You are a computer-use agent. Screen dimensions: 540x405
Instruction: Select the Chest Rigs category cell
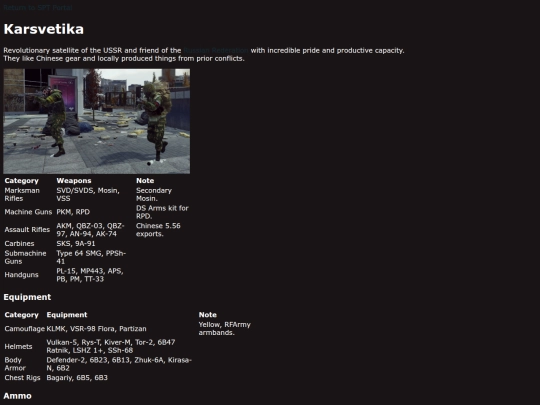coord(22,378)
